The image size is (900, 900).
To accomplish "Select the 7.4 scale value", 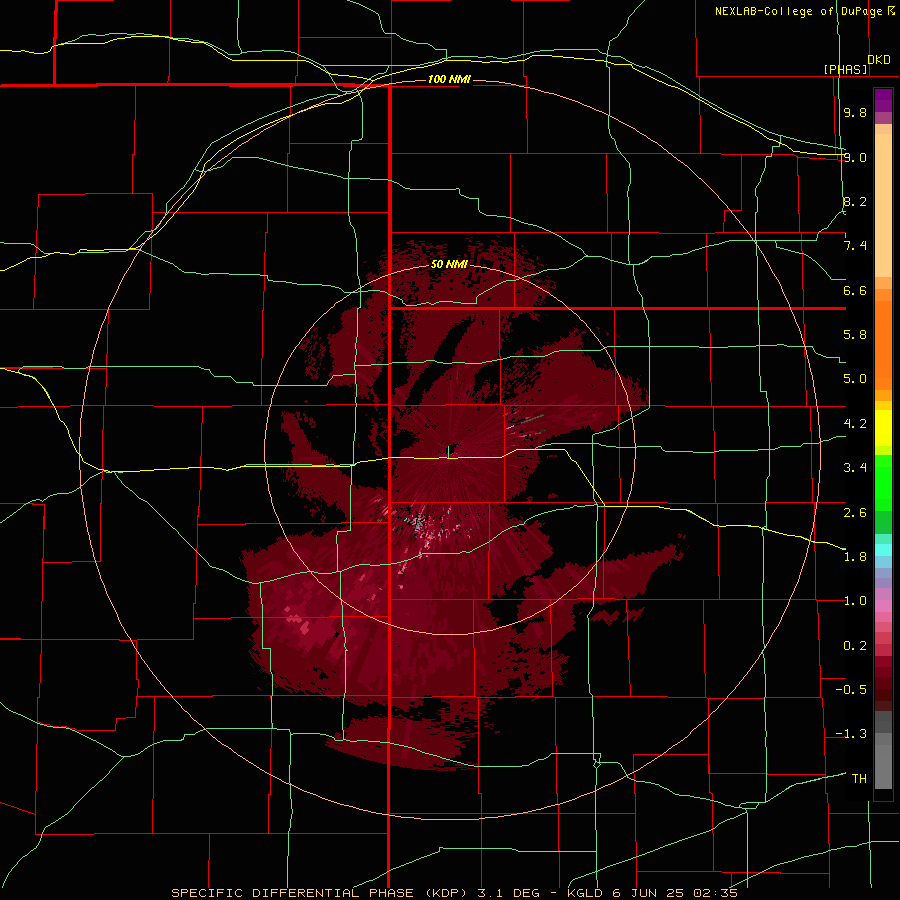I will (x=855, y=246).
